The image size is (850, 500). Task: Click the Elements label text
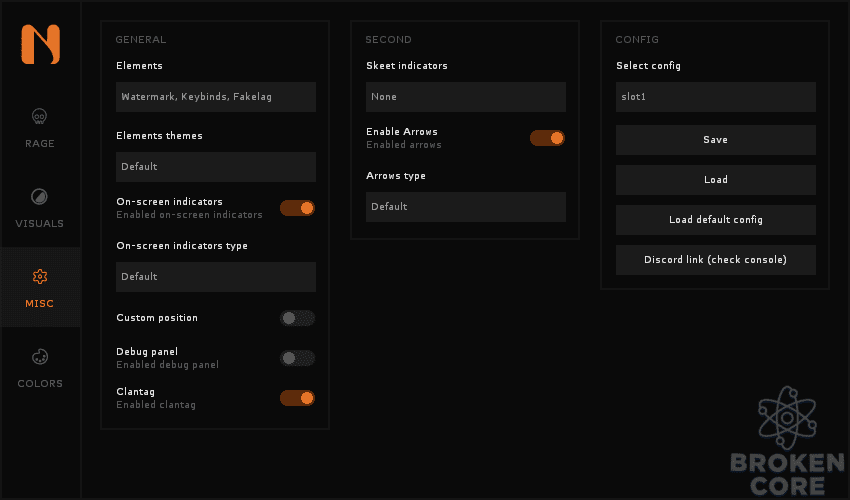click(x=139, y=66)
